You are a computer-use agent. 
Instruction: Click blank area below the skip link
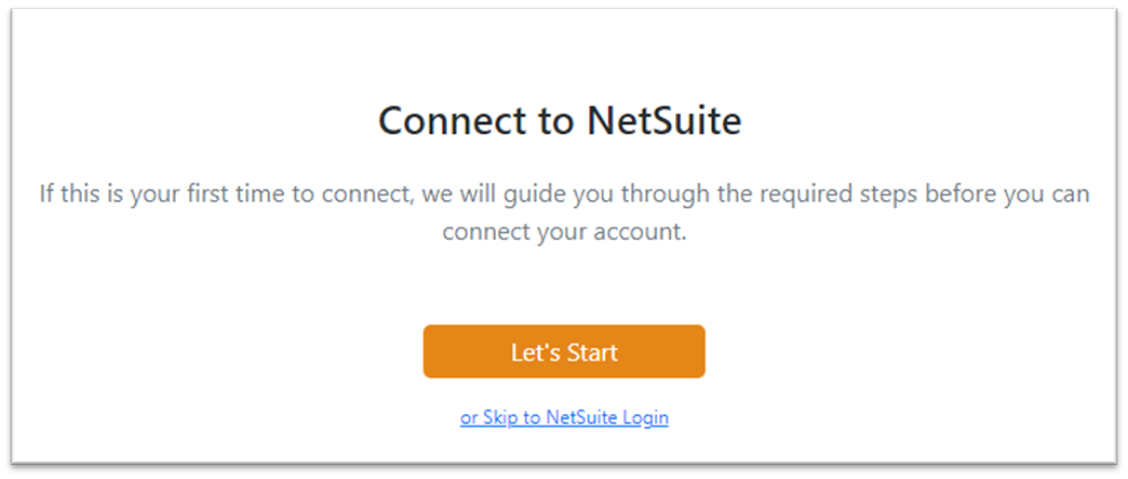[564, 446]
